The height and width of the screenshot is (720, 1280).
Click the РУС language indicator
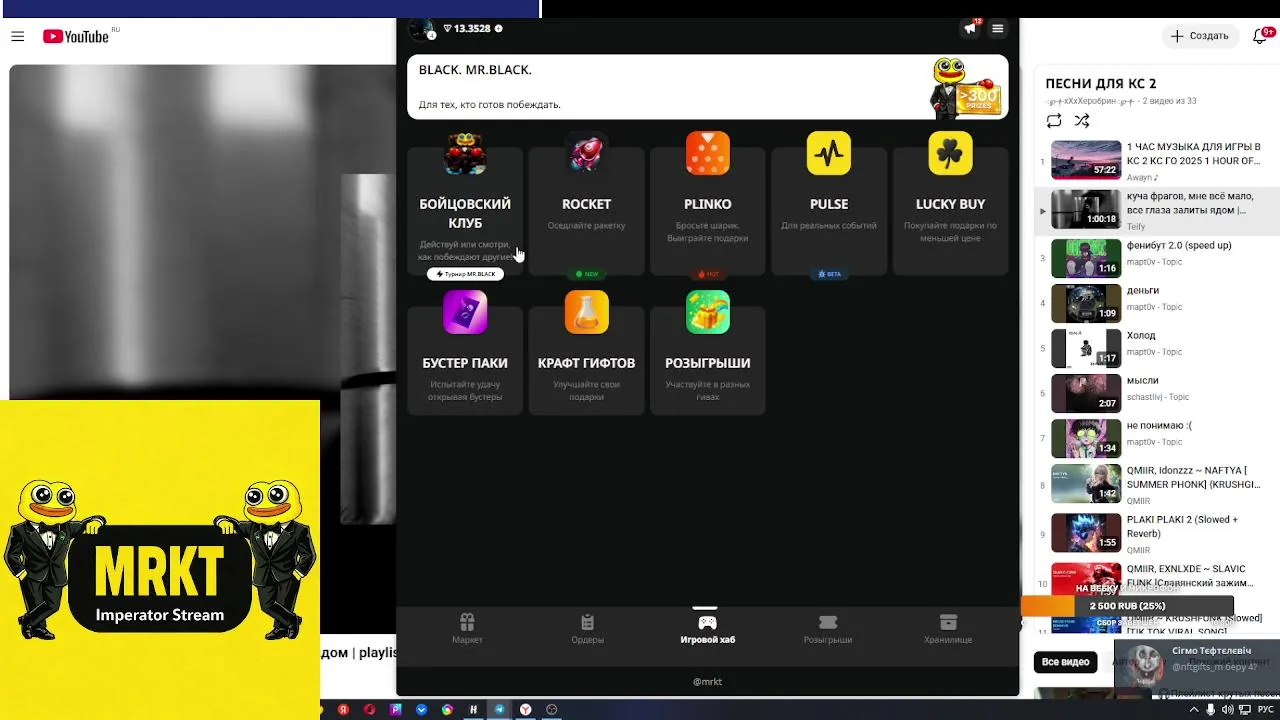coord(1266,710)
